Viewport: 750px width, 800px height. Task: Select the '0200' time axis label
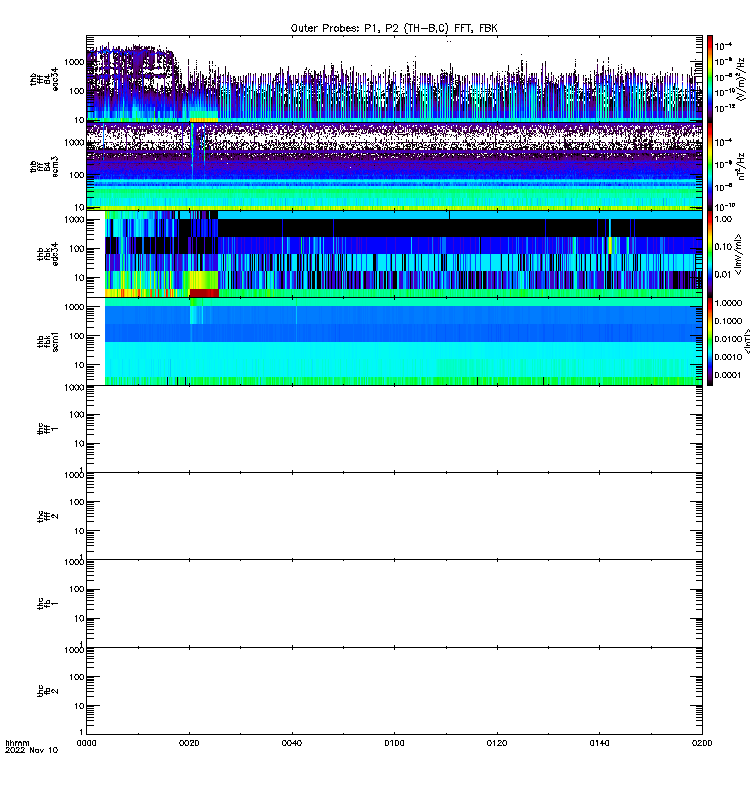coord(702,743)
